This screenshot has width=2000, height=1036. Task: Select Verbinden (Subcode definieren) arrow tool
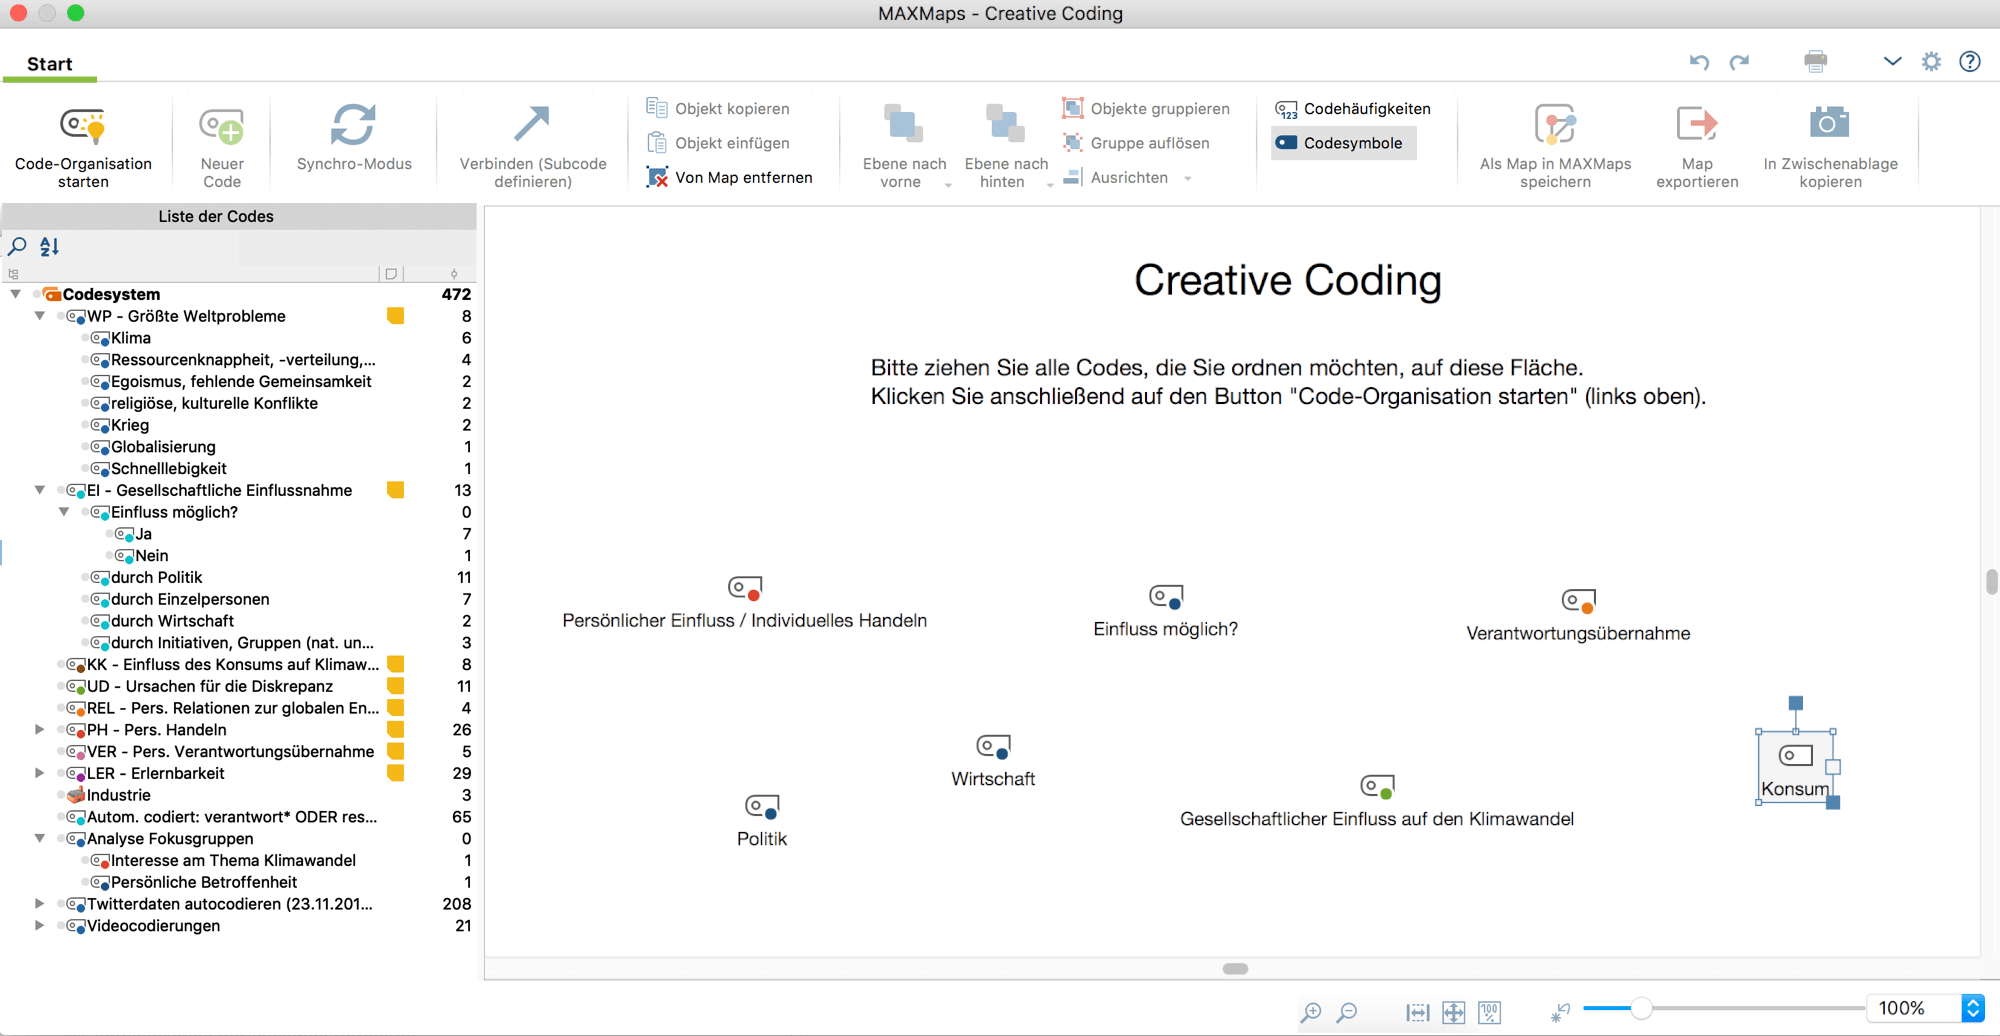tap(532, 146)
